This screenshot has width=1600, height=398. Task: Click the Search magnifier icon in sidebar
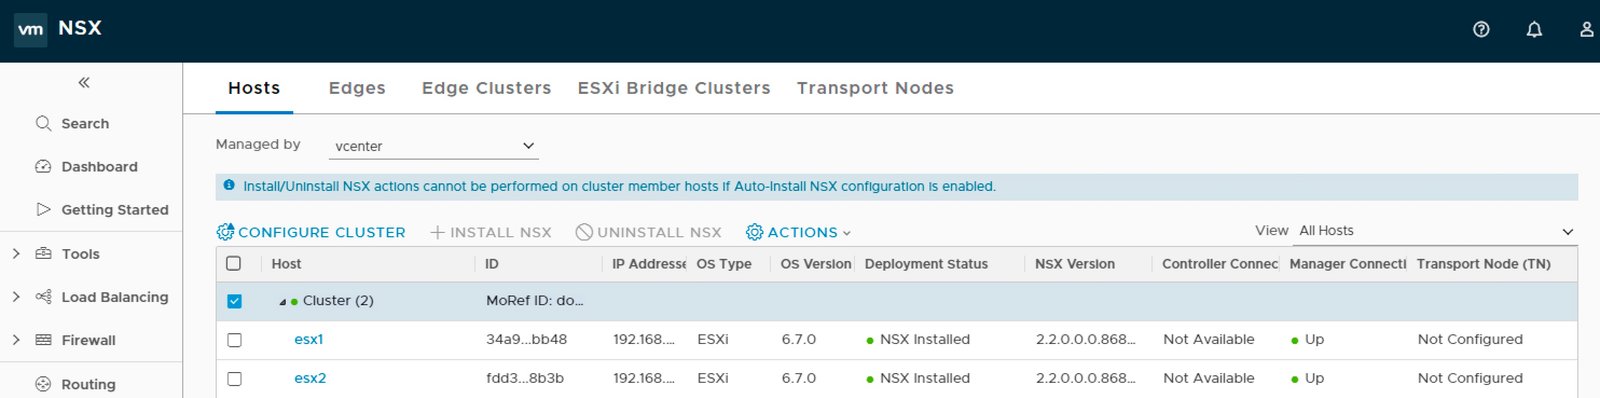click(x=43, y=123)
